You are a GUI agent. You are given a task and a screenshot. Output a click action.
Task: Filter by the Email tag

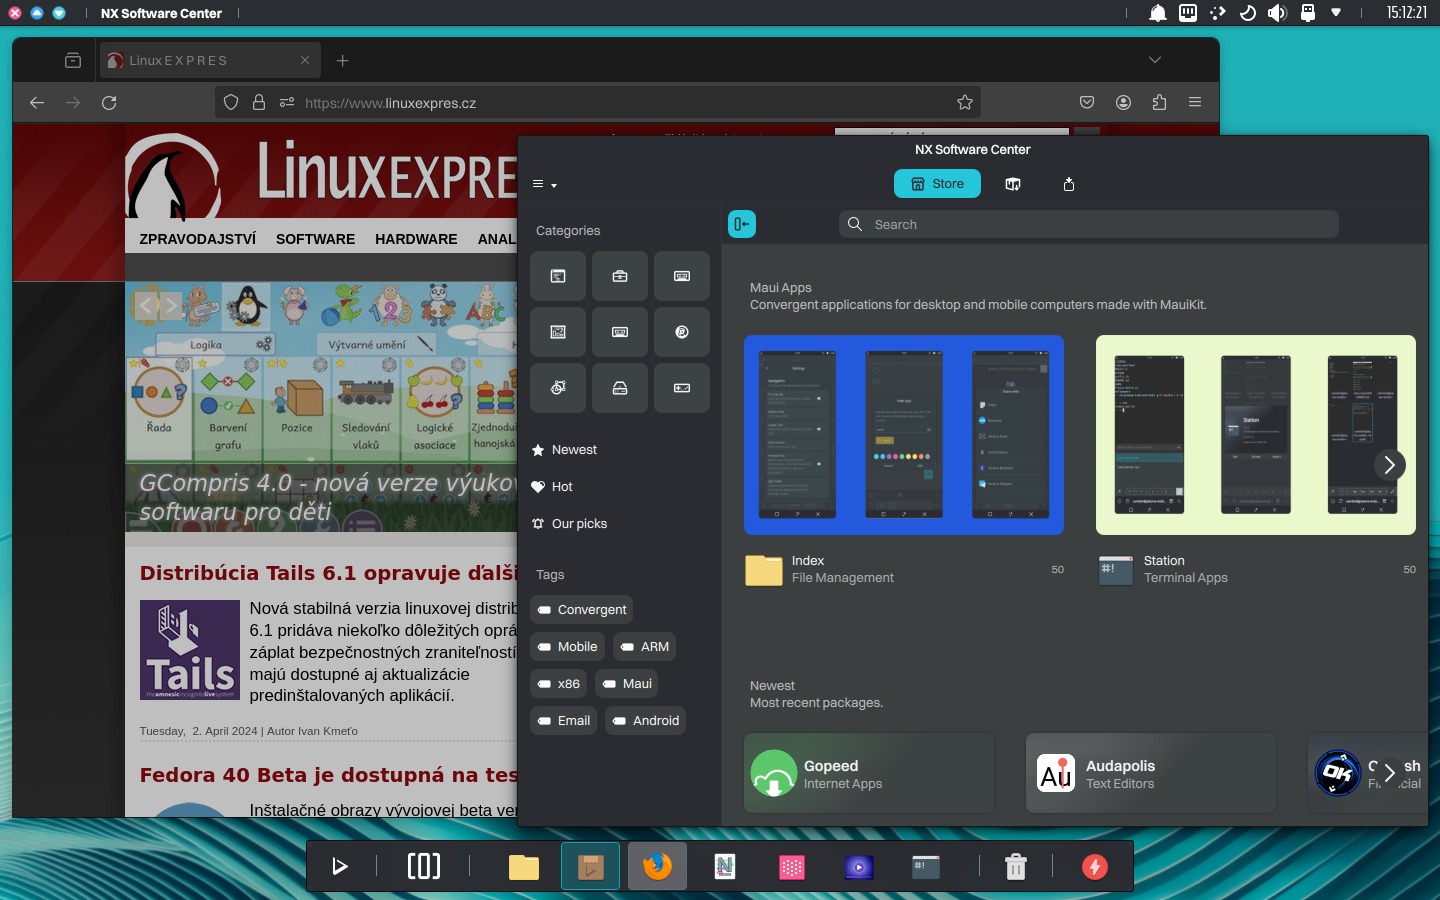563,721
